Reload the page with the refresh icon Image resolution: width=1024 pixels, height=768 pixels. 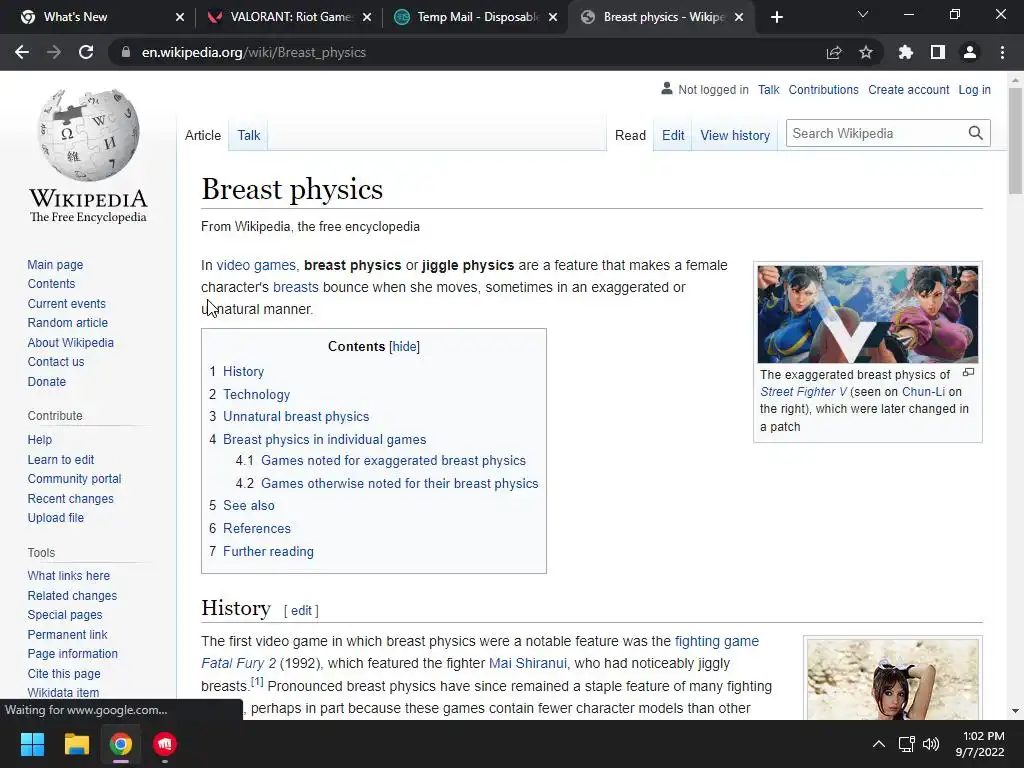tap(86, 52)
